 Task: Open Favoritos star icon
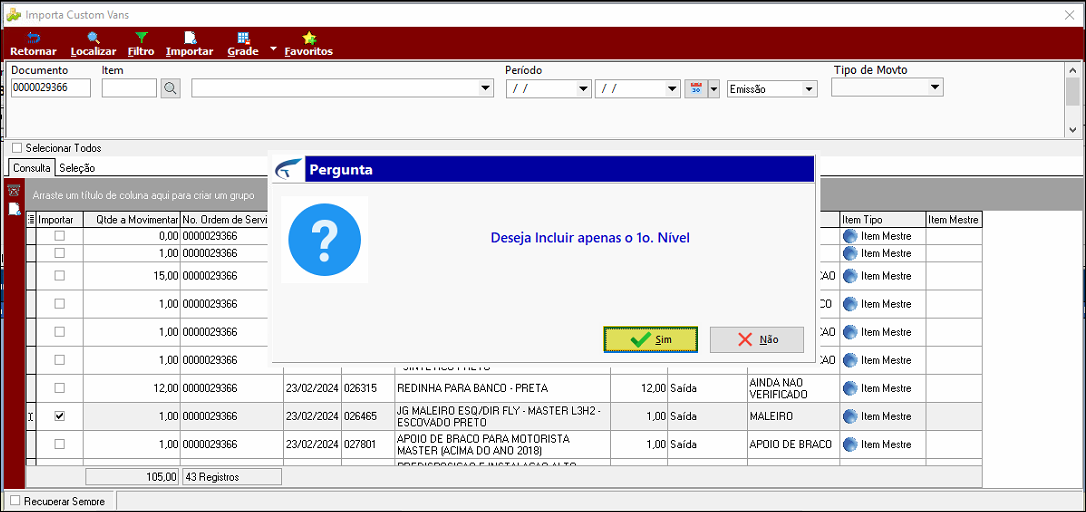click(309, 38)
